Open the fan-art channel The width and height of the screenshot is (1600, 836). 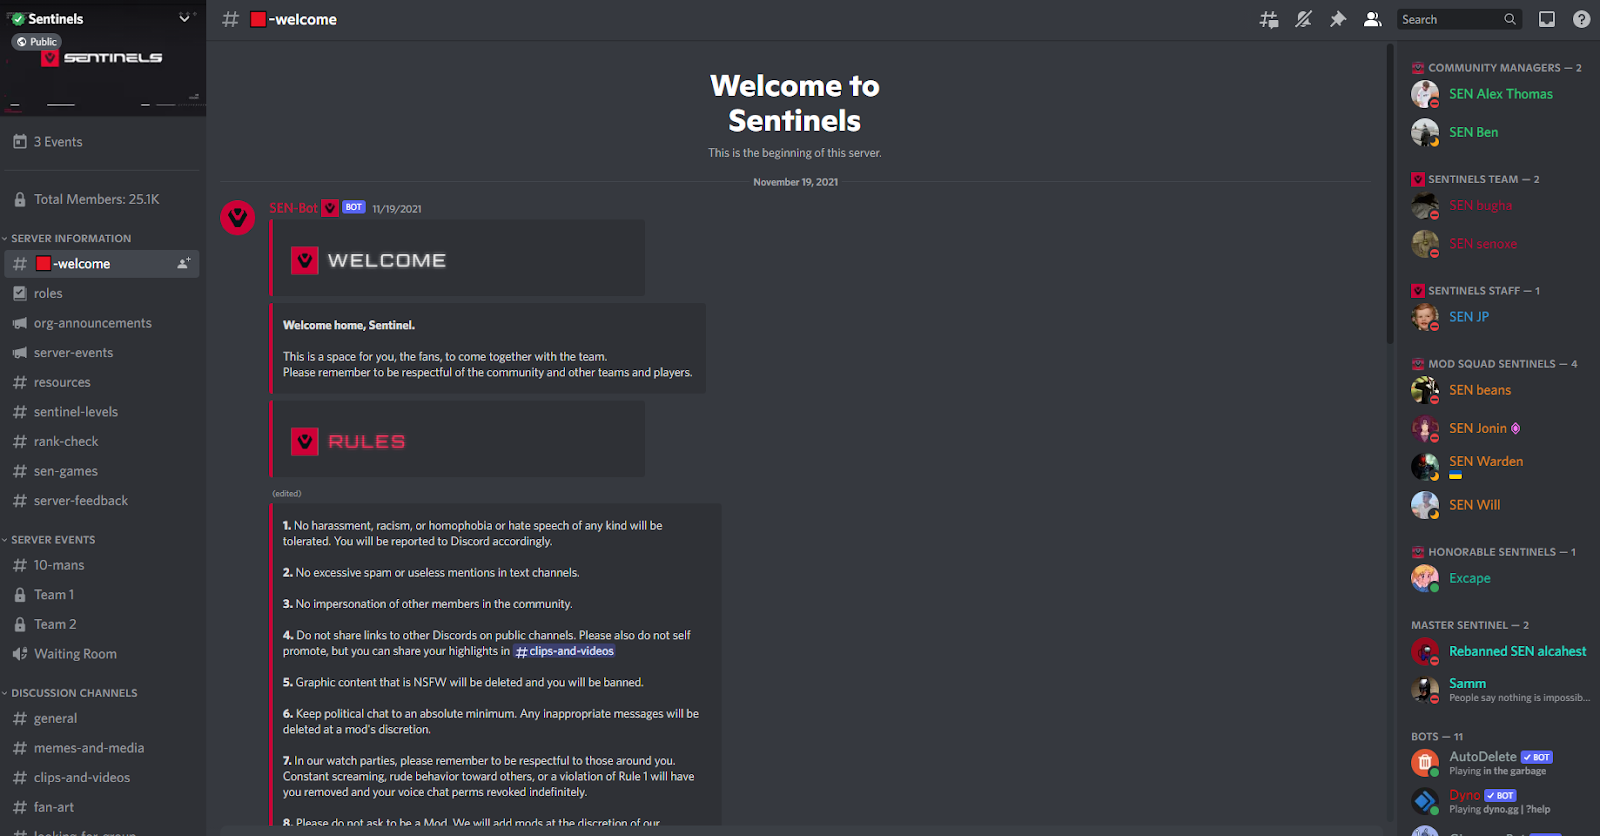102,807
